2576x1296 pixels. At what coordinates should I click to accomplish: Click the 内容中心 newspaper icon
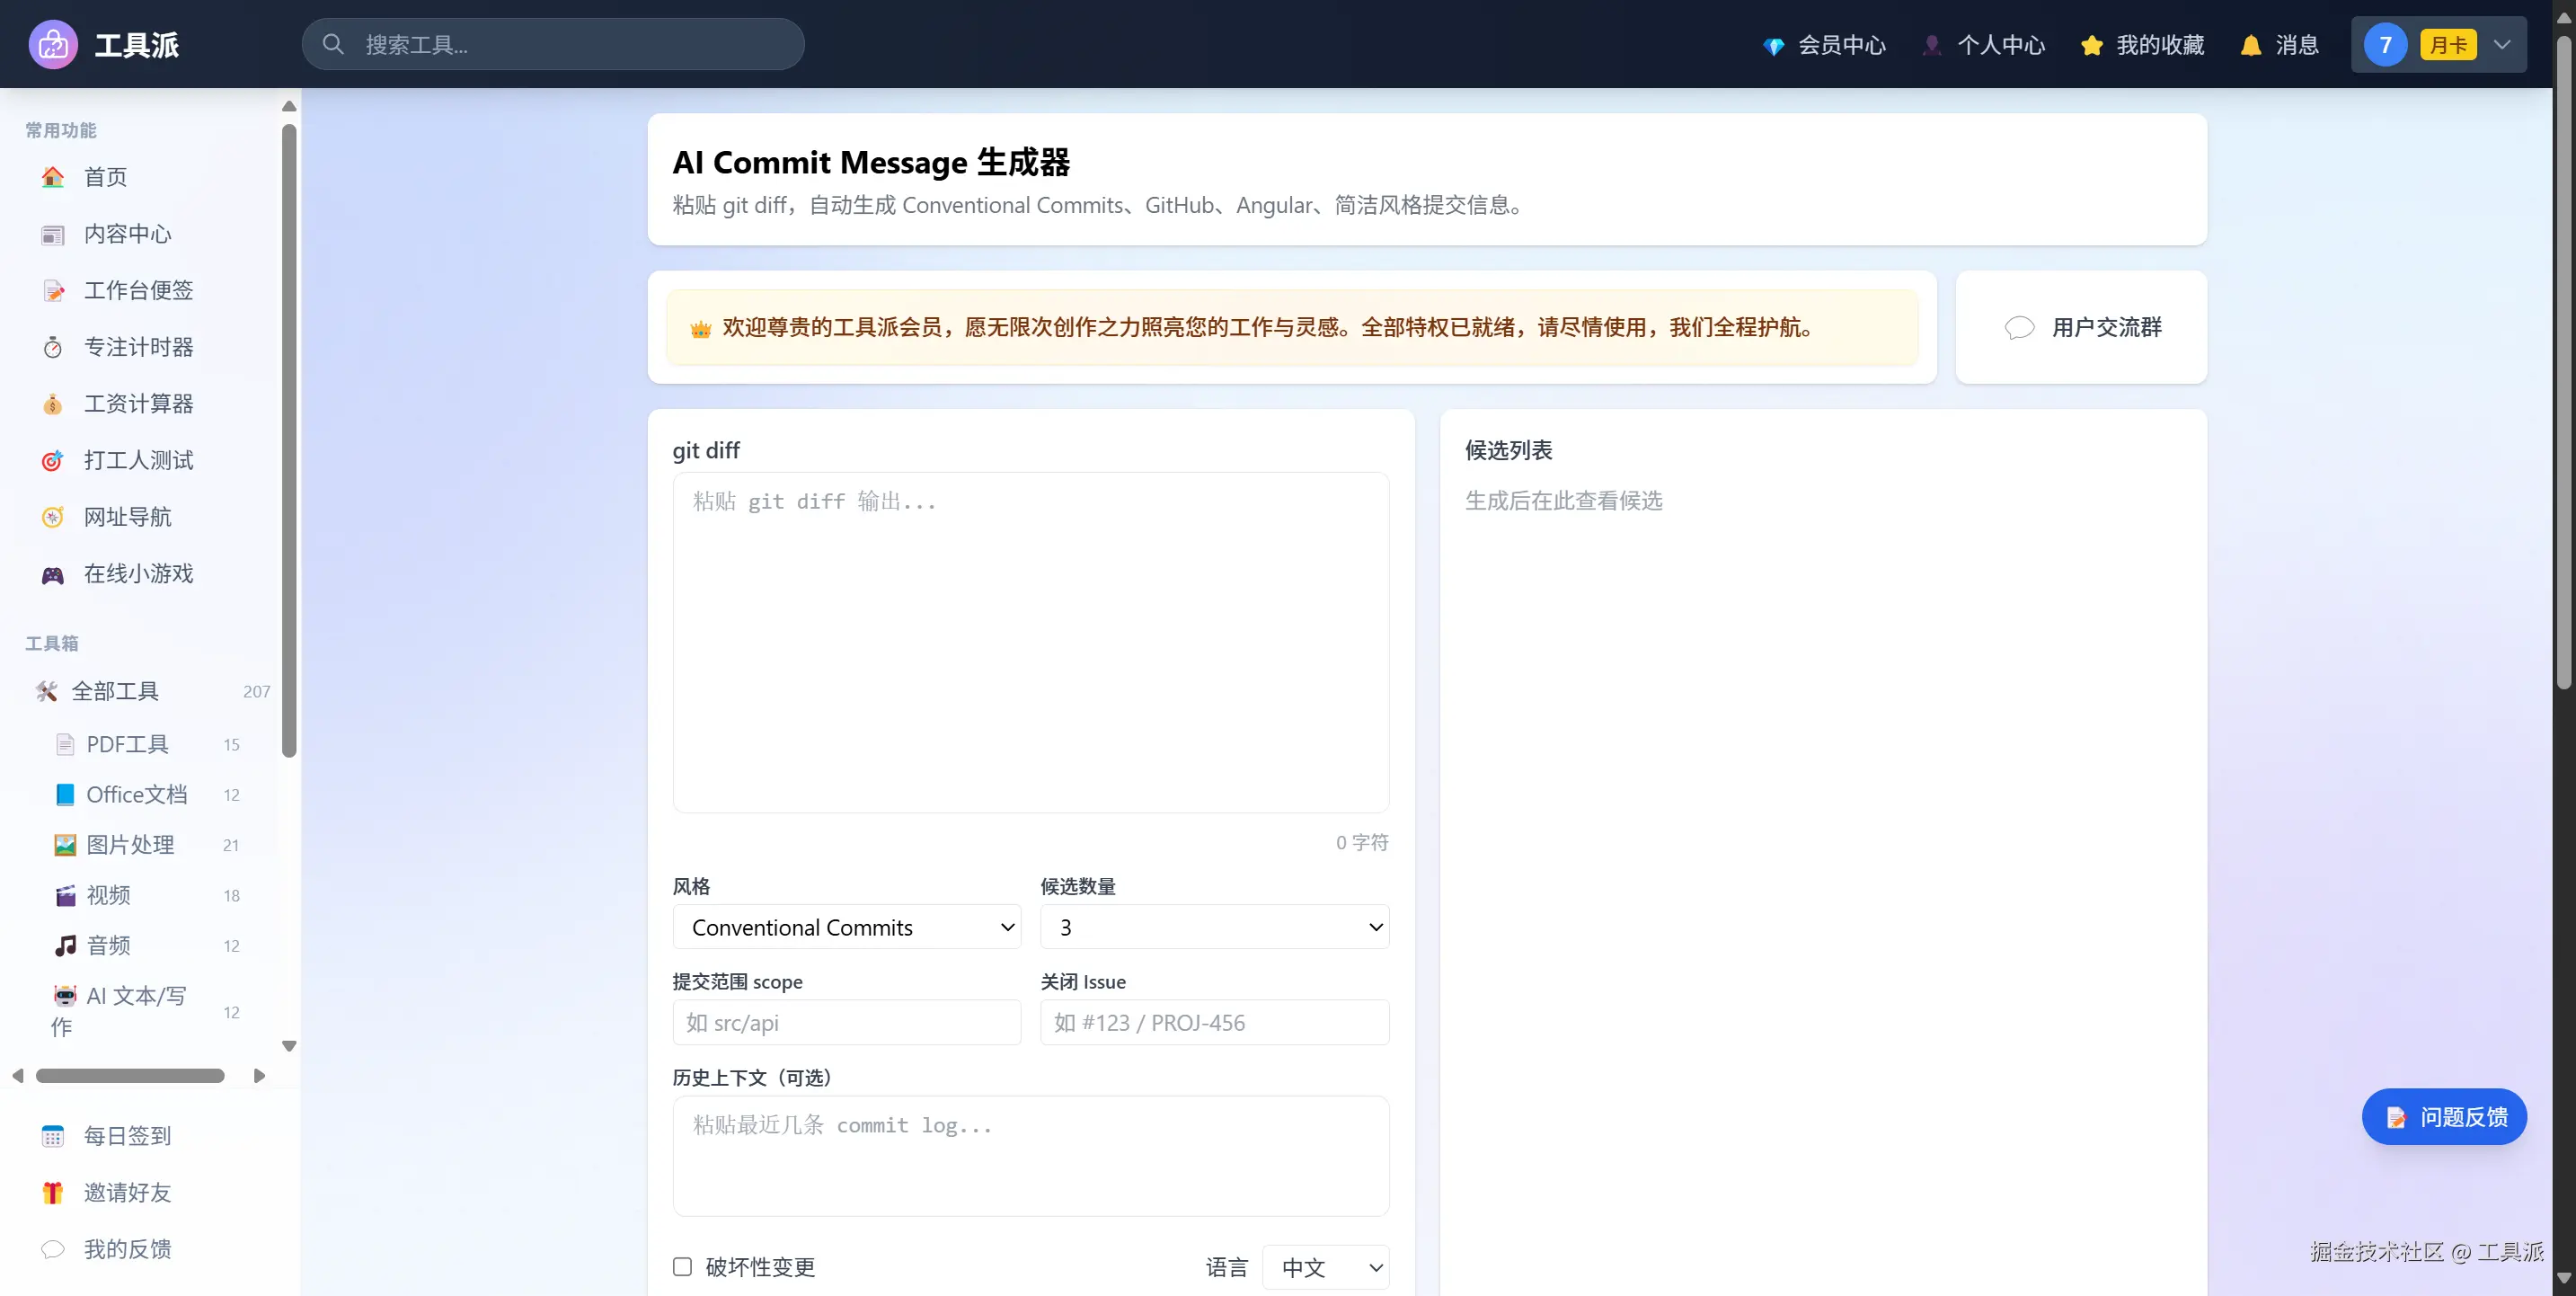[x=53, y=234]
